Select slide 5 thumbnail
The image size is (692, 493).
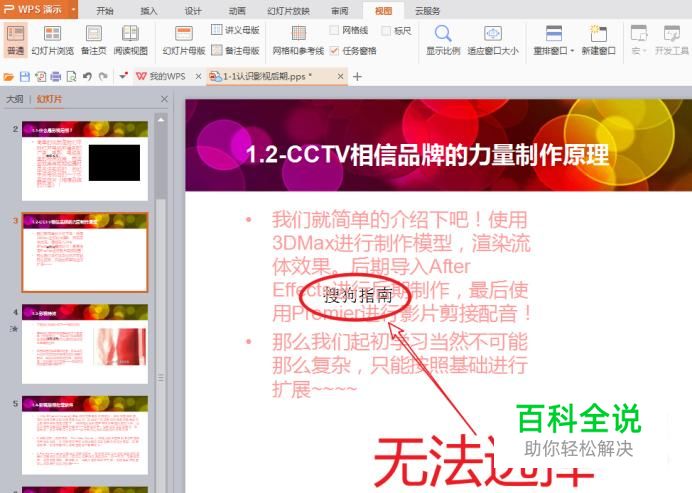85,435
